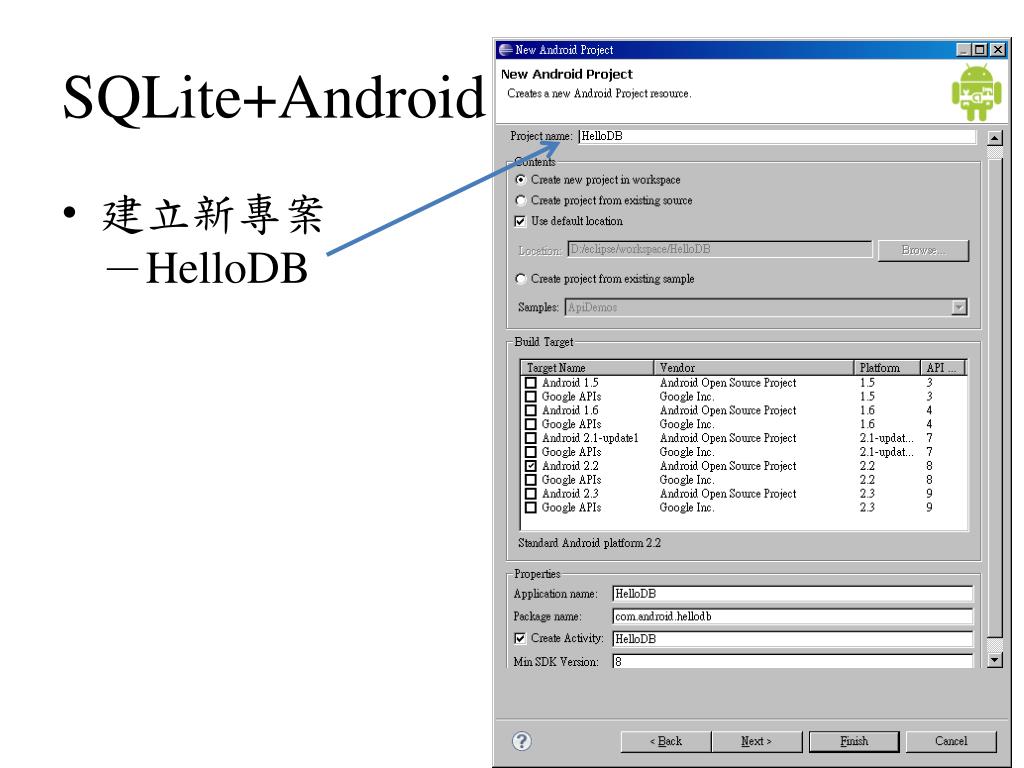The width and height of the screenshot is (1024, 768).
Task: Check the Android 1.5 target
Action: (x=531, y=383)
